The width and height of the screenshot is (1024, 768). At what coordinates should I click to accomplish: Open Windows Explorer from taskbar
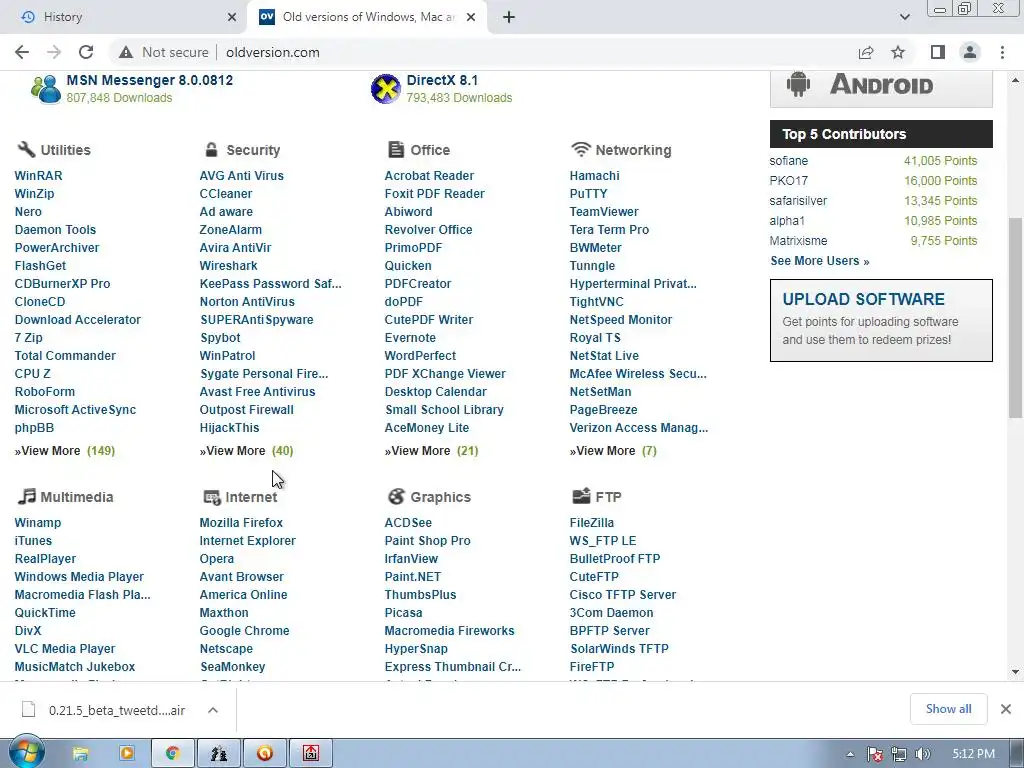[x=80, y=754]
